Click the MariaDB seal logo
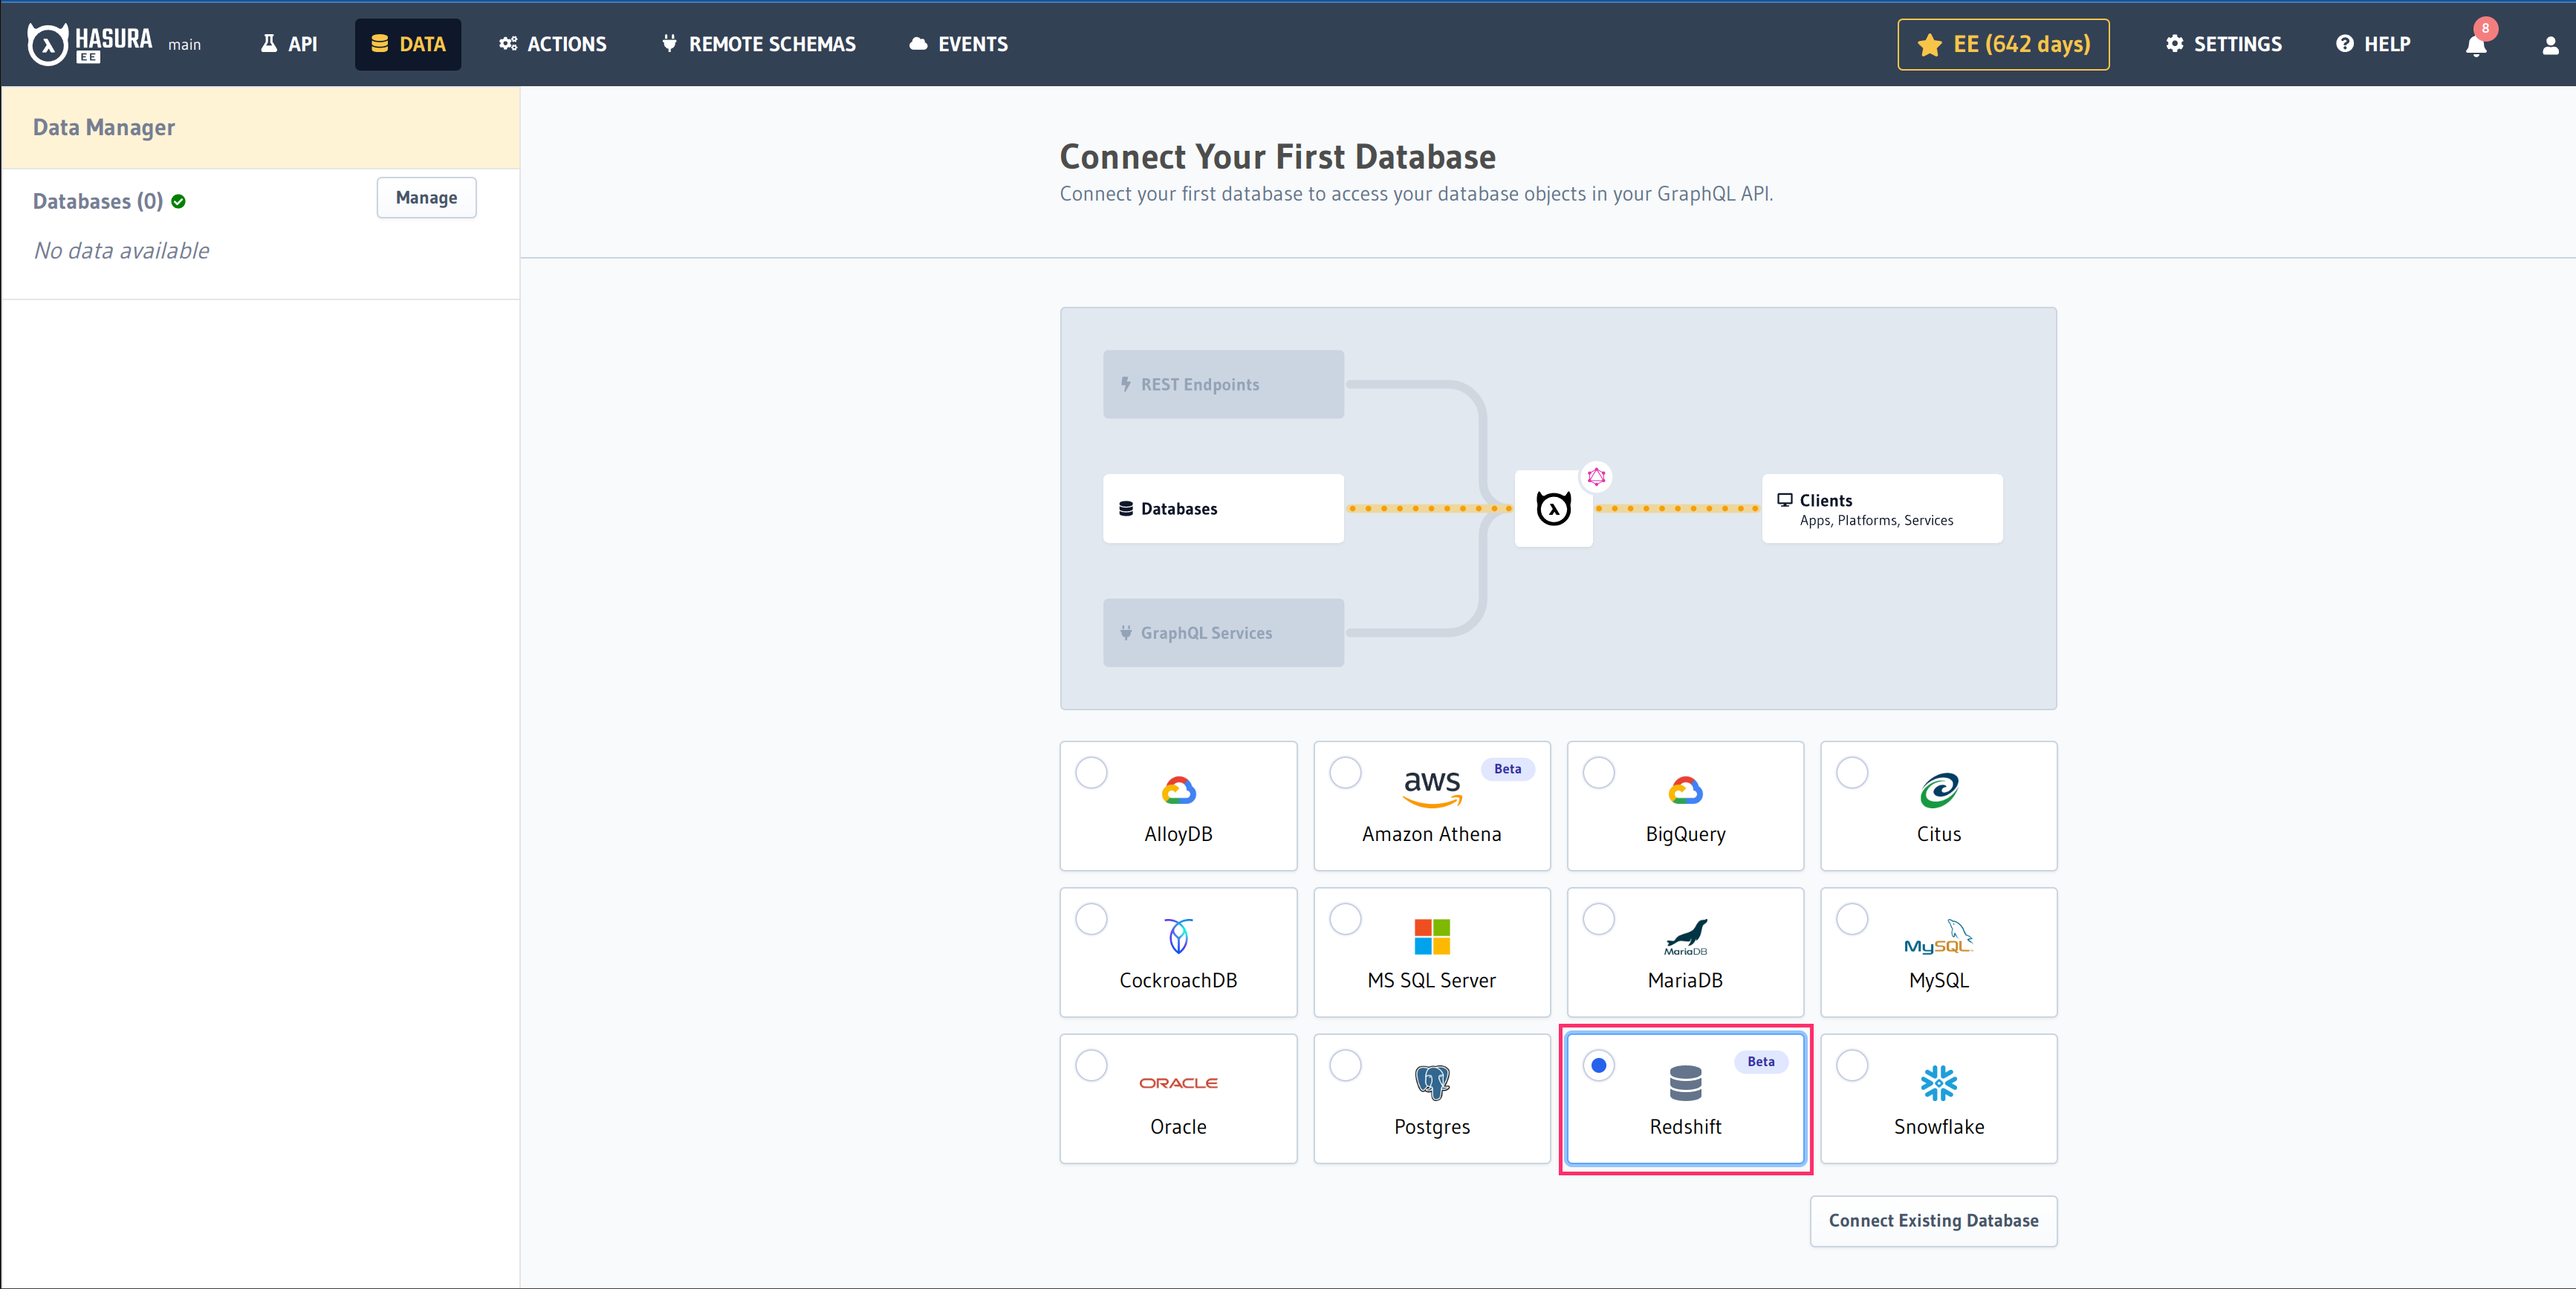Screen dimensions: 2576x1289 [1685, 936]
